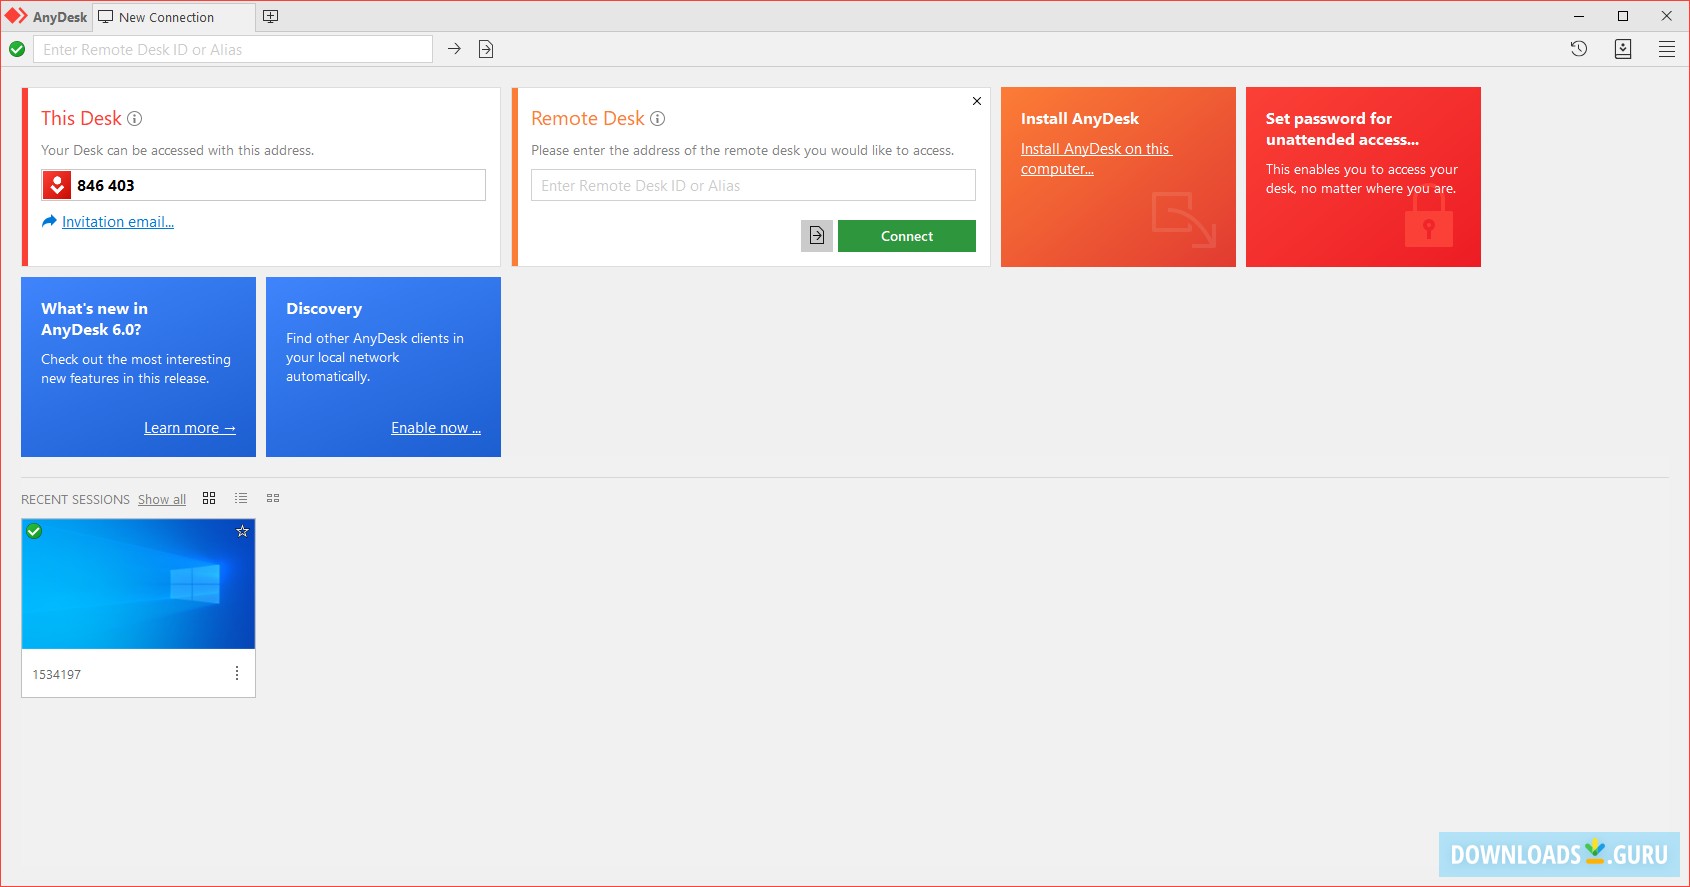Screen dimensions: 1690x887
Task: Click the green Connect button
Action: click(907, 236)
